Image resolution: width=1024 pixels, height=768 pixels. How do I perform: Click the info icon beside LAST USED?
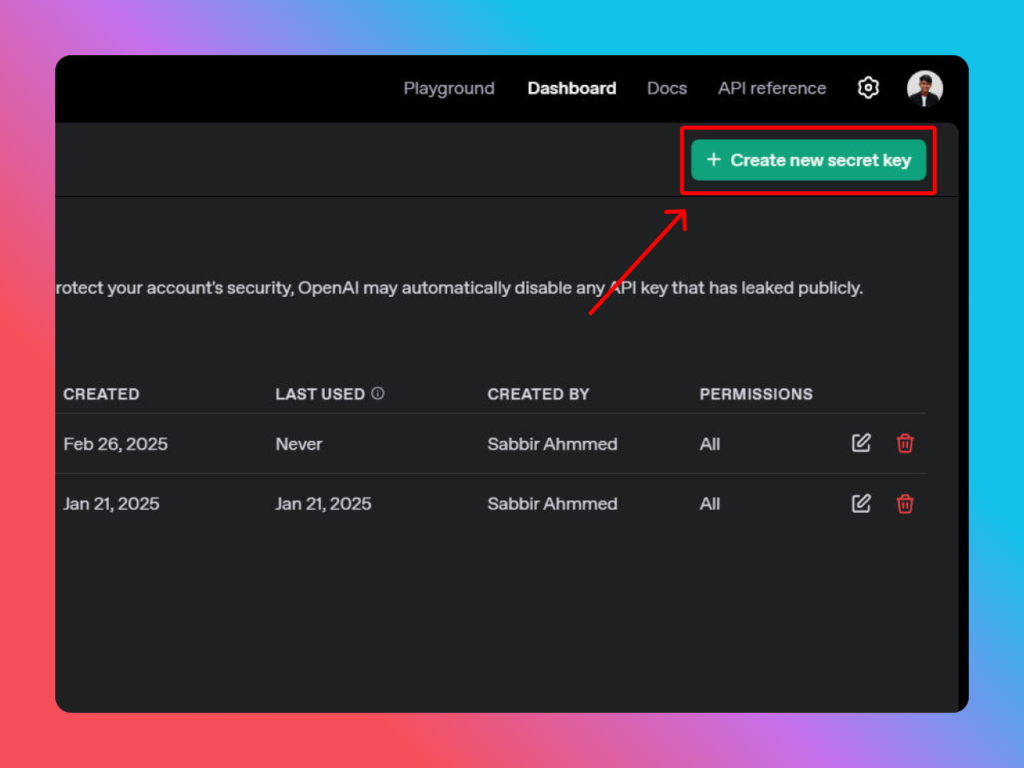378,393
